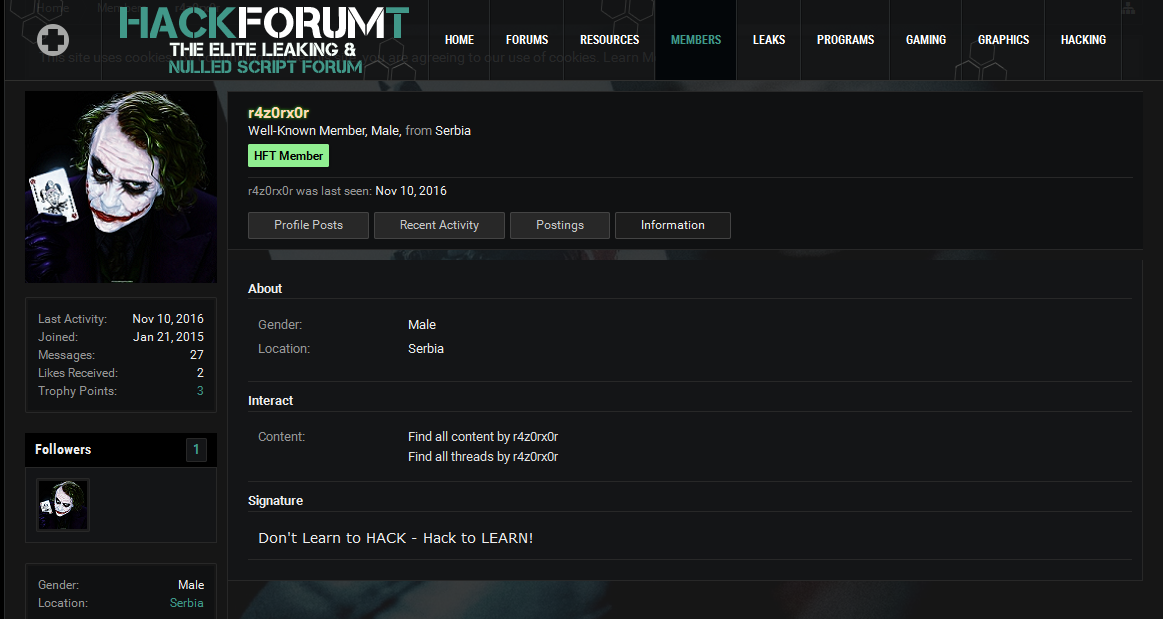Select the MEMBERS nav item

[696, 40]
